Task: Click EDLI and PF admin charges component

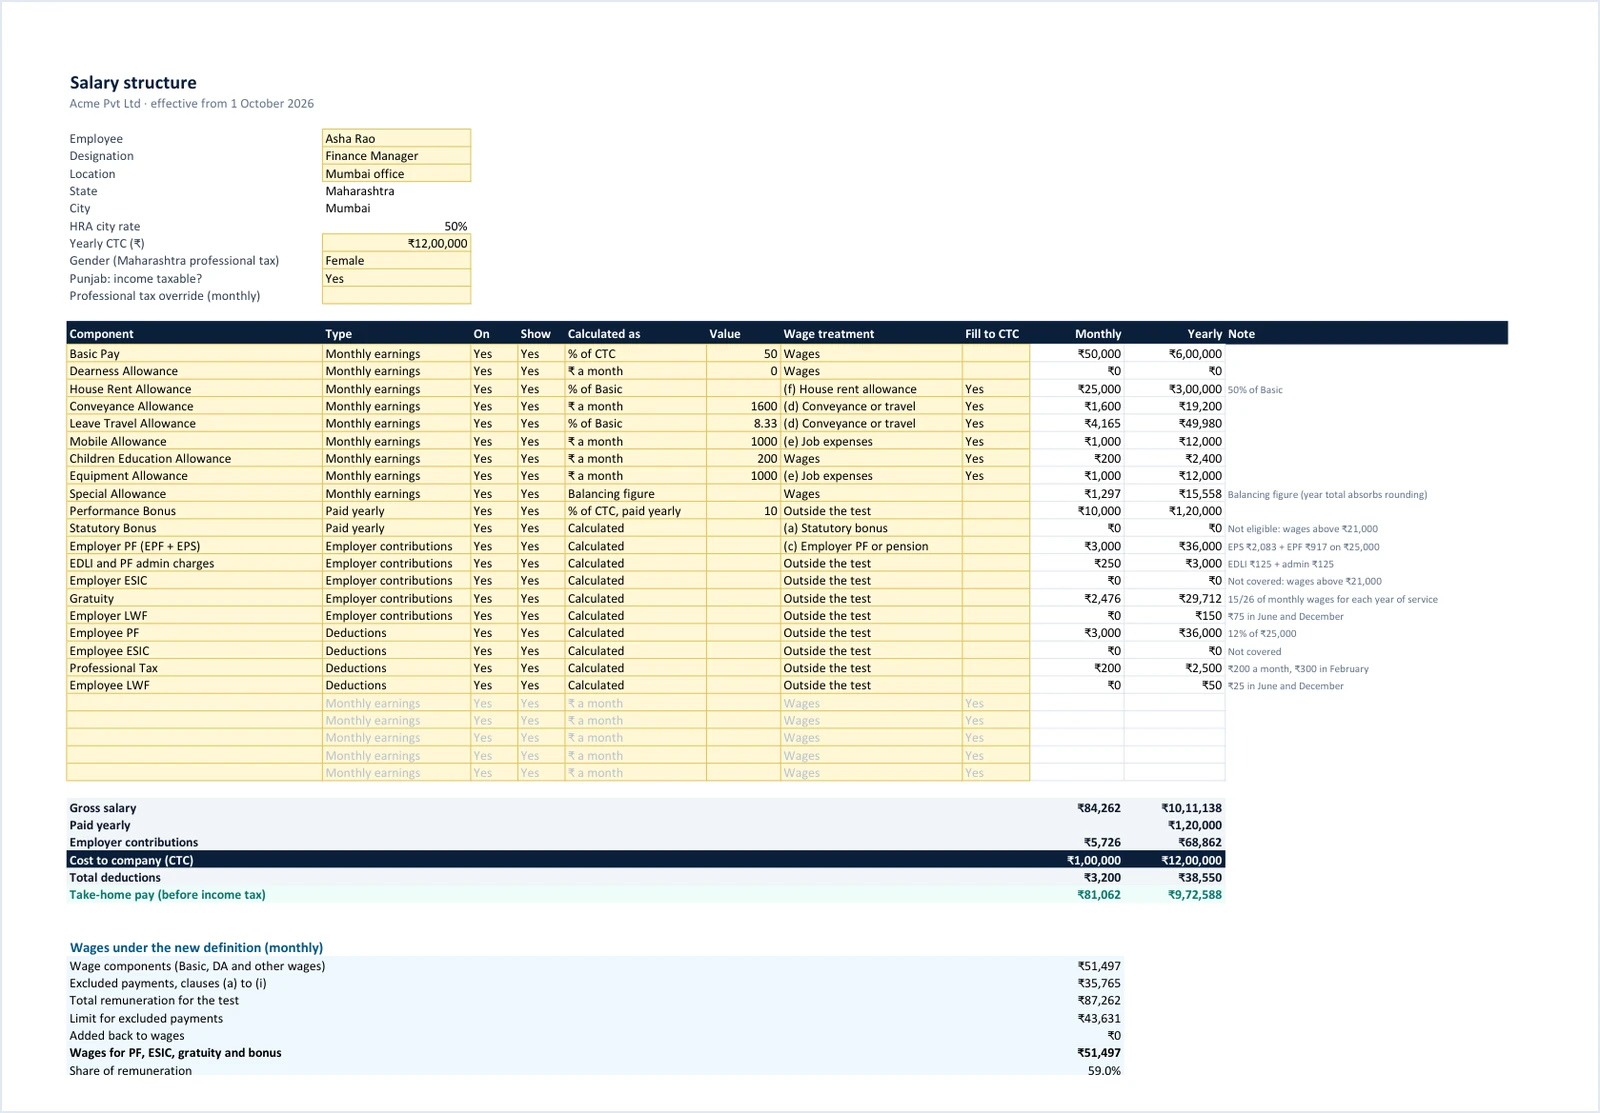Action: 194,563
